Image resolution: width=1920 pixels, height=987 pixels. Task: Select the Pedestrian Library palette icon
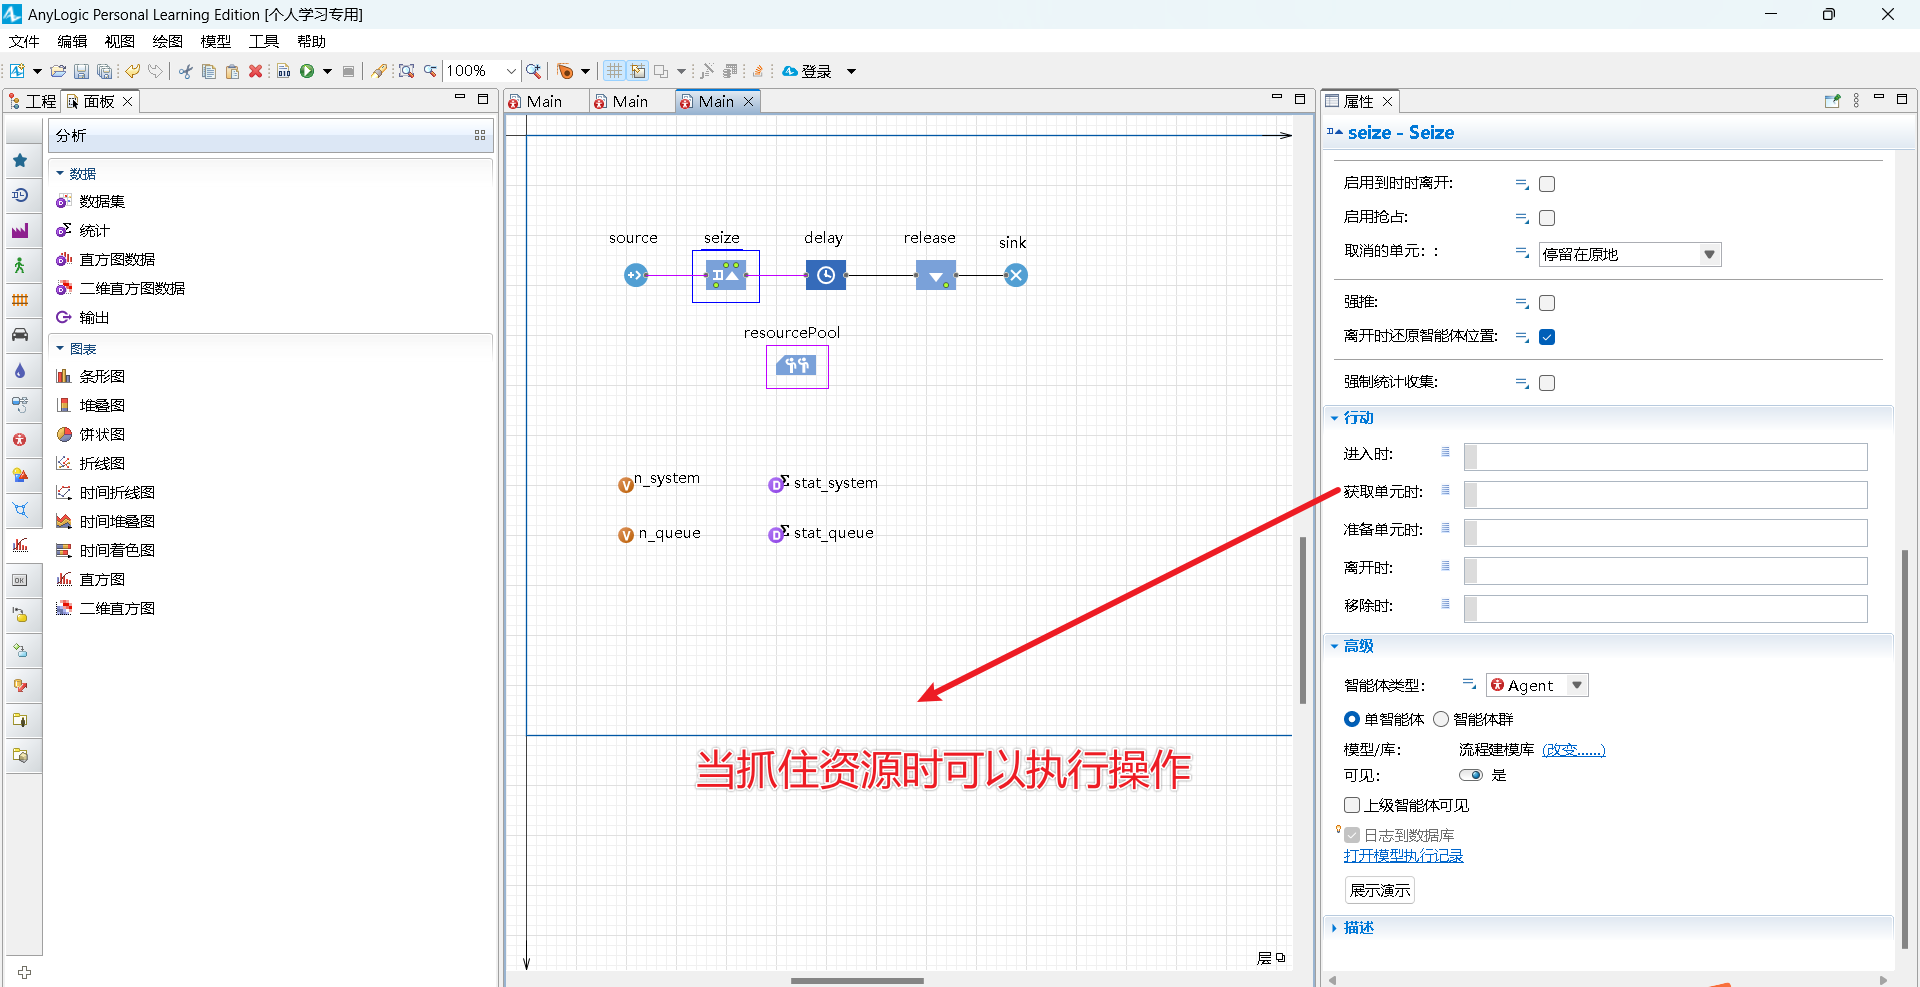click(21, 265)
